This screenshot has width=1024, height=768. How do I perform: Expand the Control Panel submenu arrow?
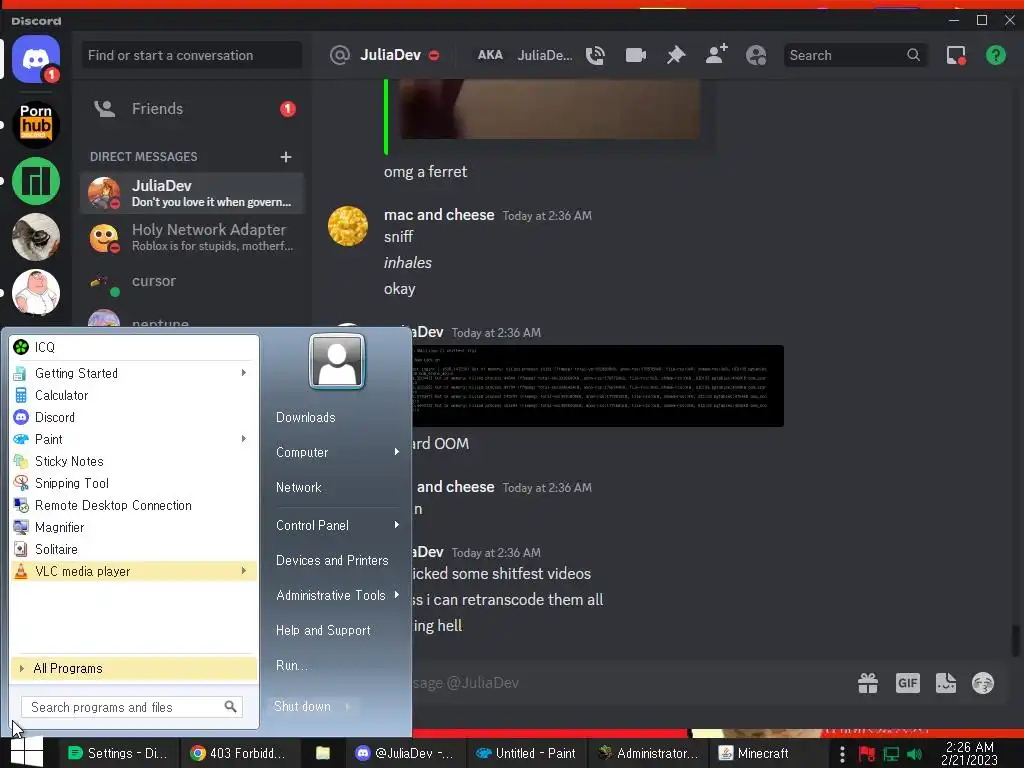[396, 525]
